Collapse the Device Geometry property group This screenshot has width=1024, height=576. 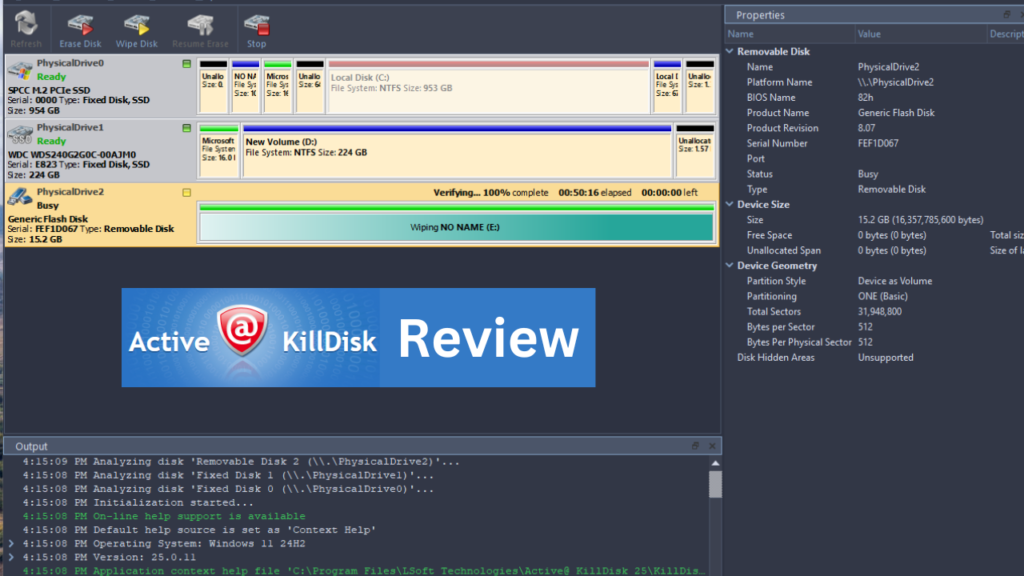[729, 265]
